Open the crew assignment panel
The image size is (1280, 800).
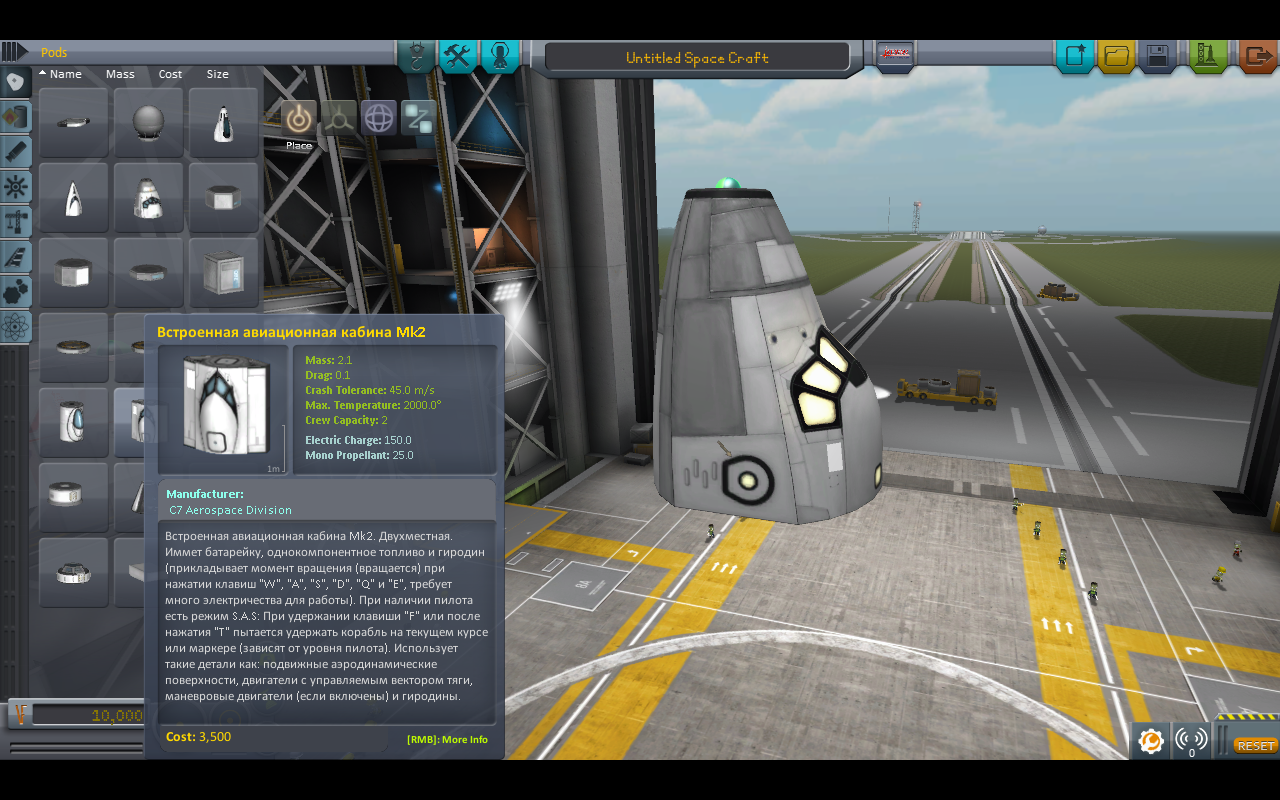click(x=499, y=56)
